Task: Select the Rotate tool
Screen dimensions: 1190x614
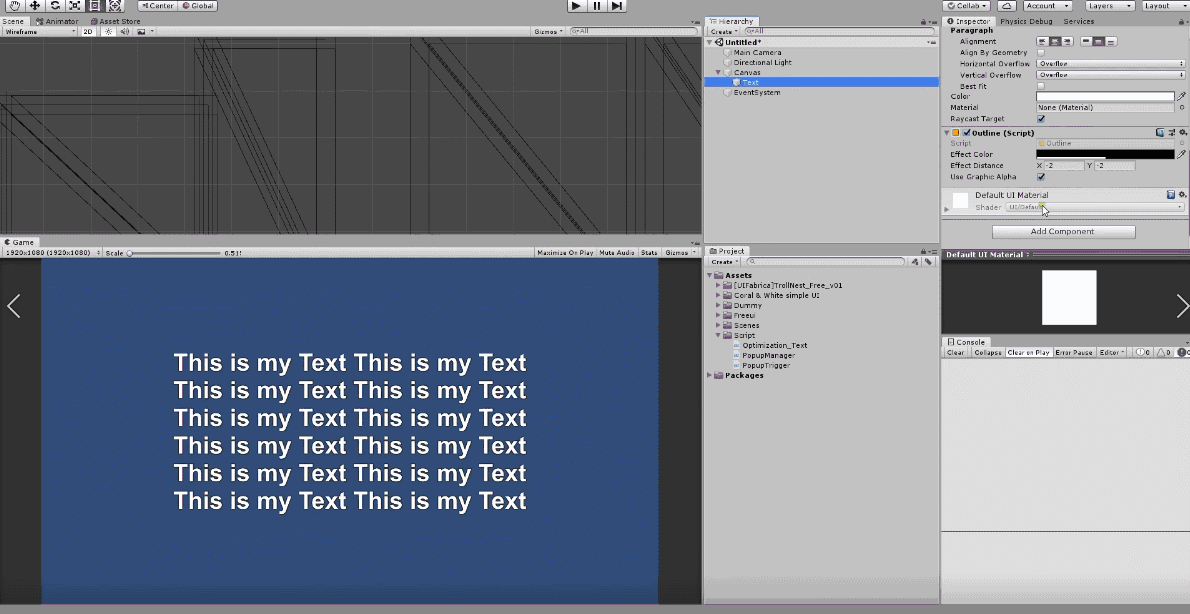Action: pos(55,5)
